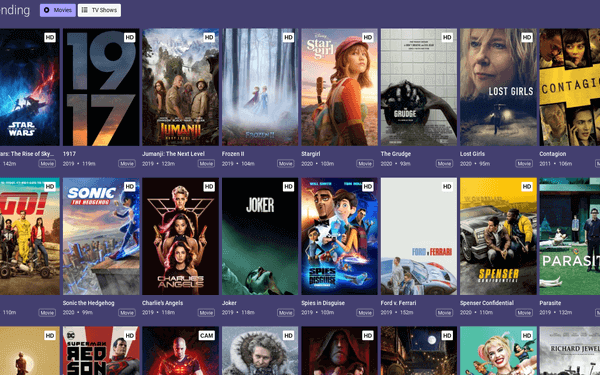
Task: Click the Movie tag under Ford v. Ferrari
Action: 445,313
